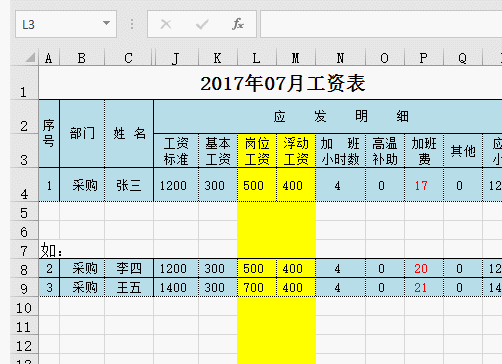The width and height of the screenshot is (502, 364).
Task: Click the 如: cell in row 7
Action: click(x=49, y=250)
